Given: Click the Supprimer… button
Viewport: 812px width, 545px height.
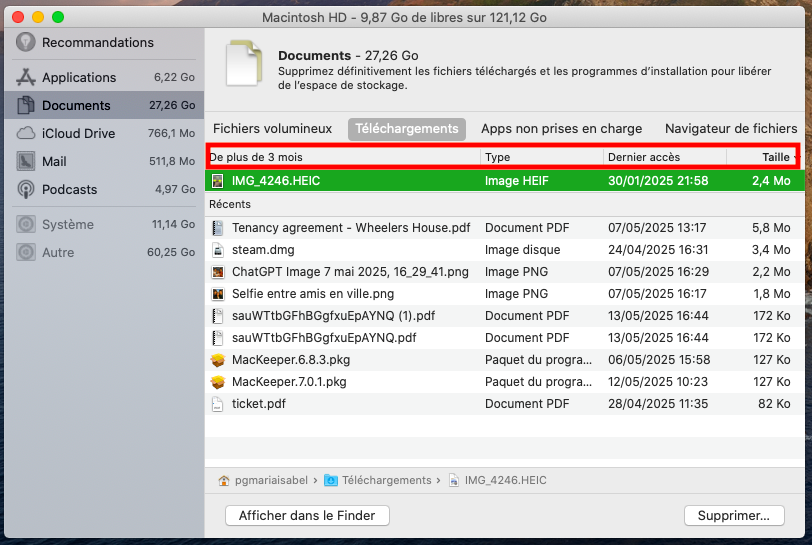Looking at the screenshot, I should click(x=734, y=515).
